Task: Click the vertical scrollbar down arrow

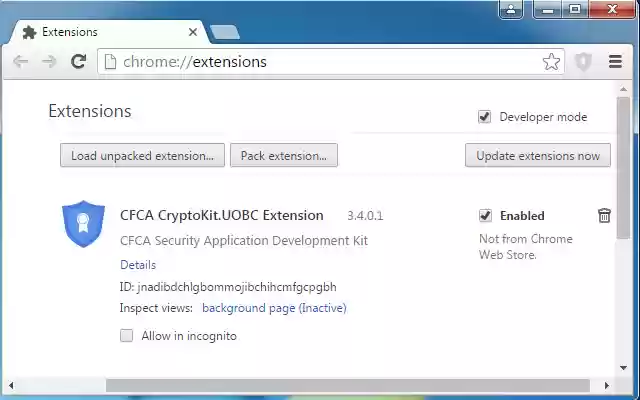Action: click(x=623, y=368)
